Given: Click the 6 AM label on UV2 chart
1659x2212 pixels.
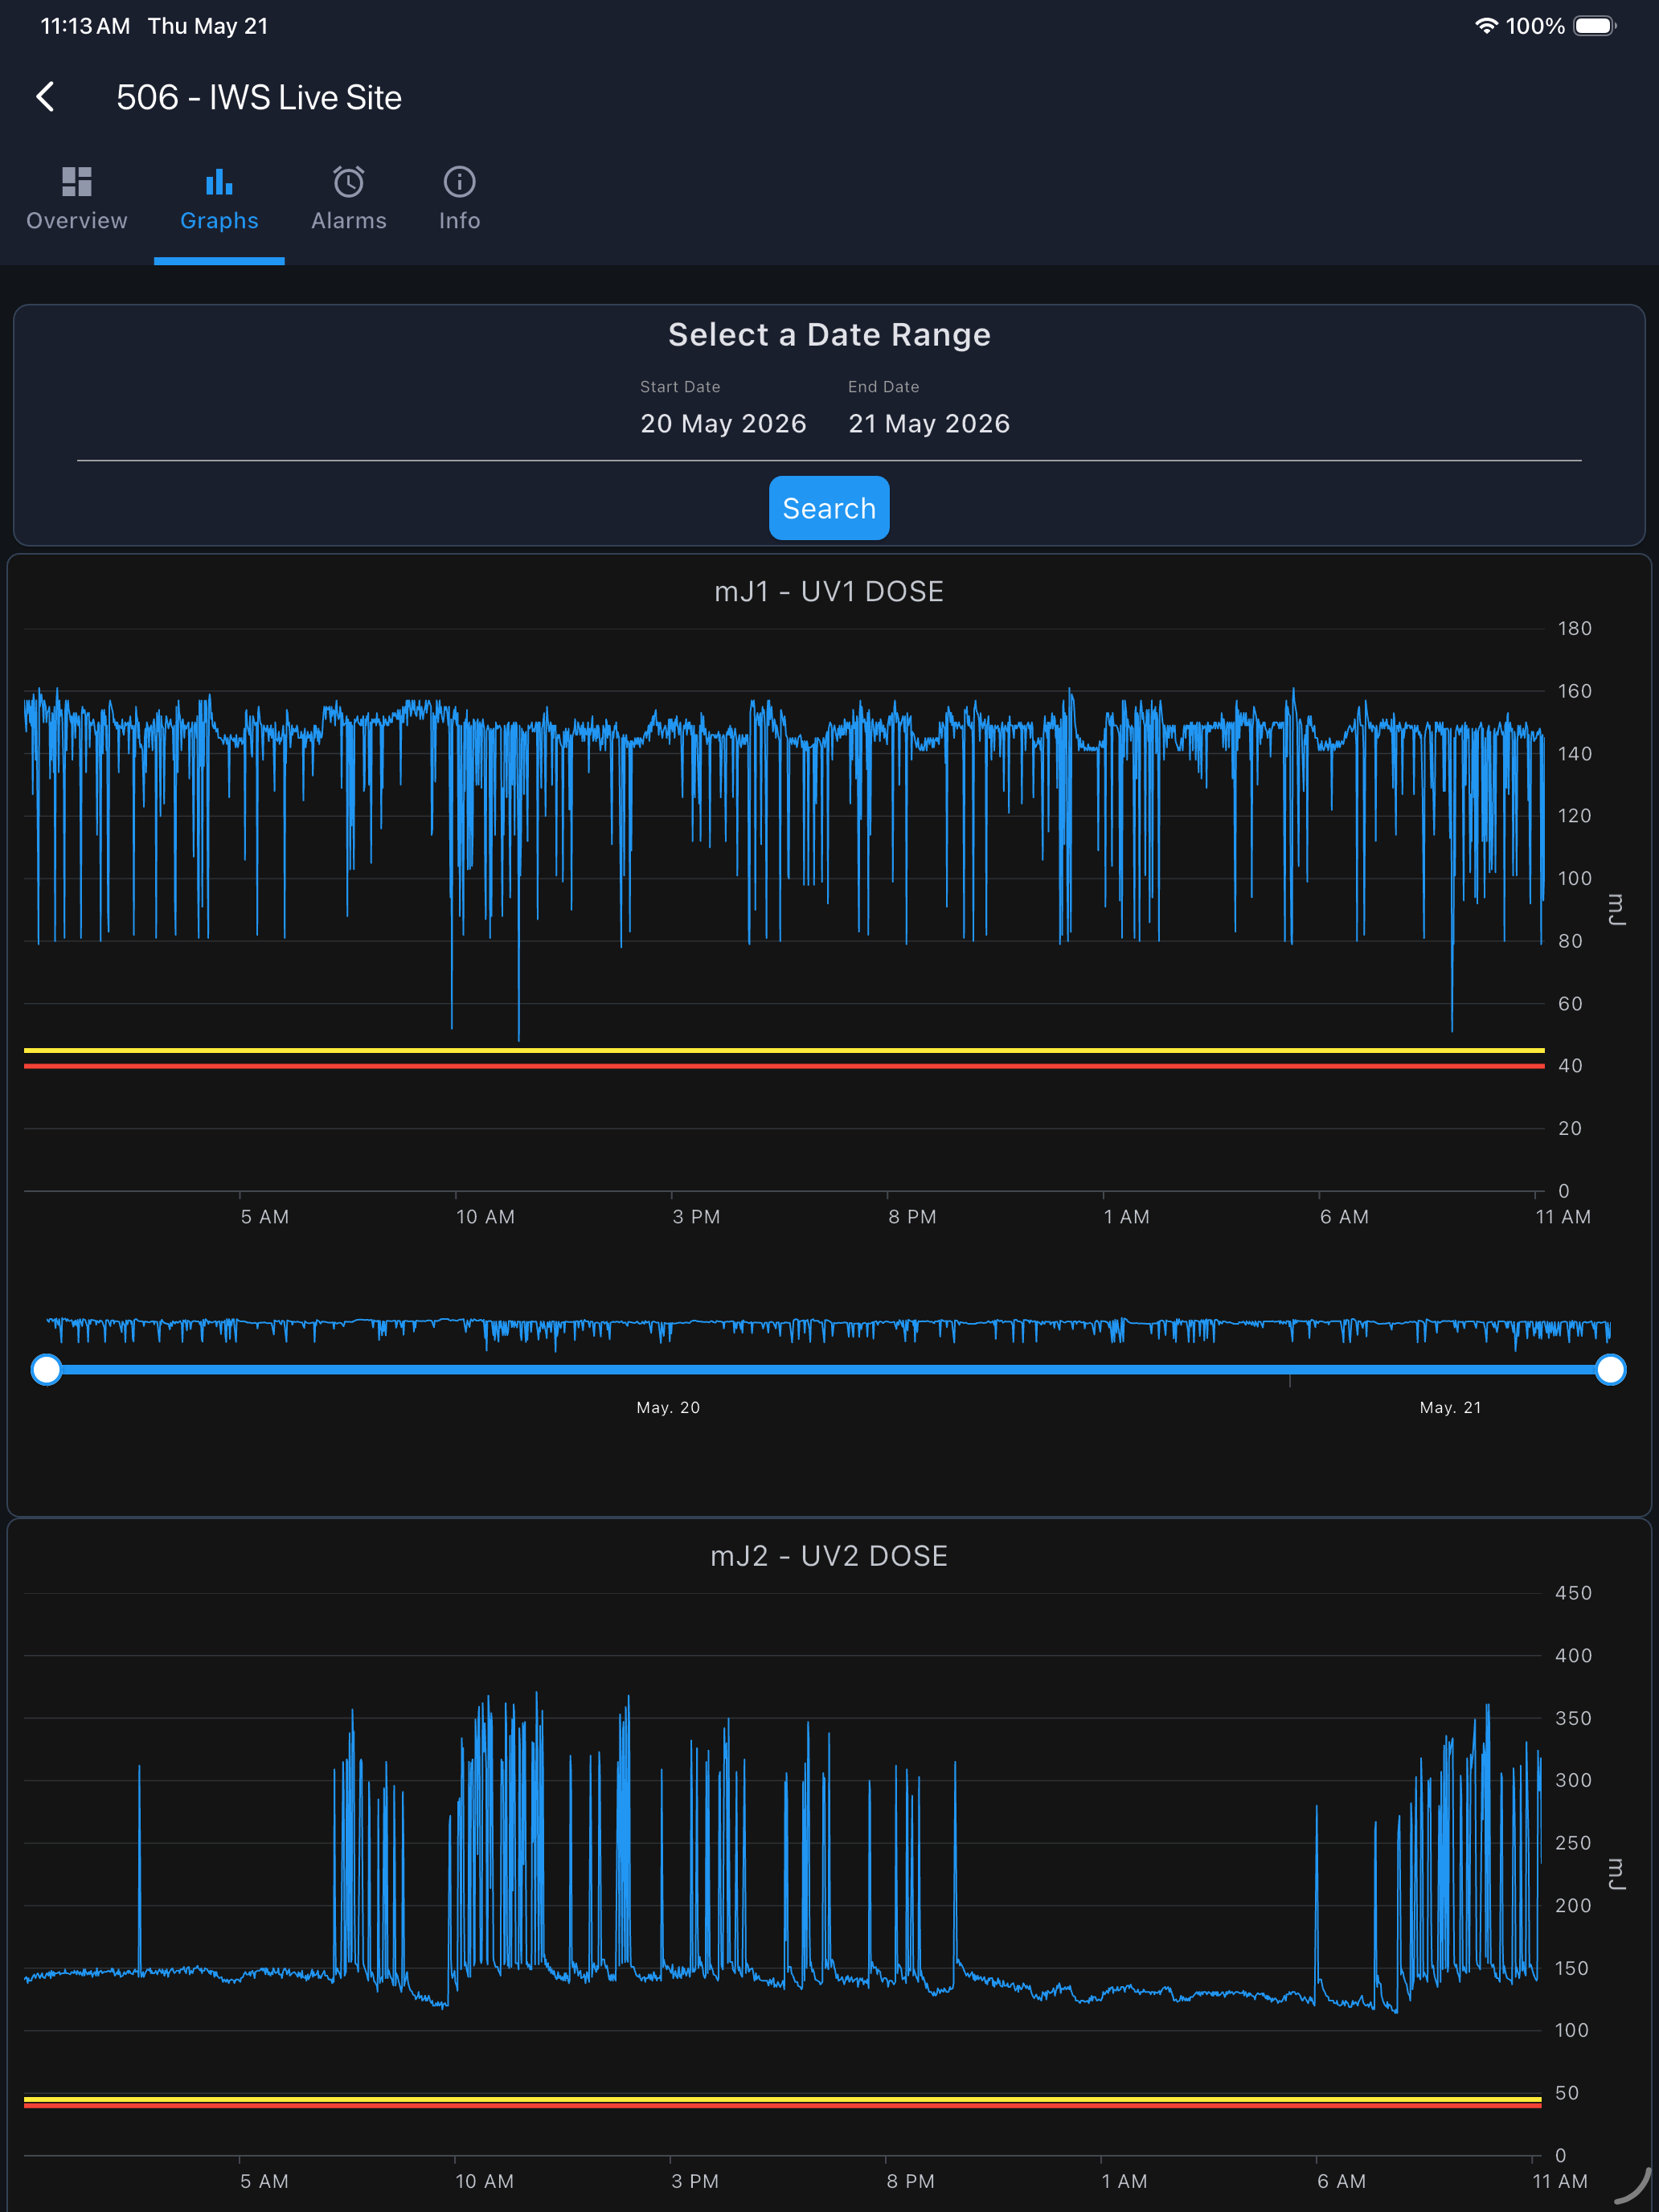Looking at the screenshot, I should [x=1342, y=2181].
